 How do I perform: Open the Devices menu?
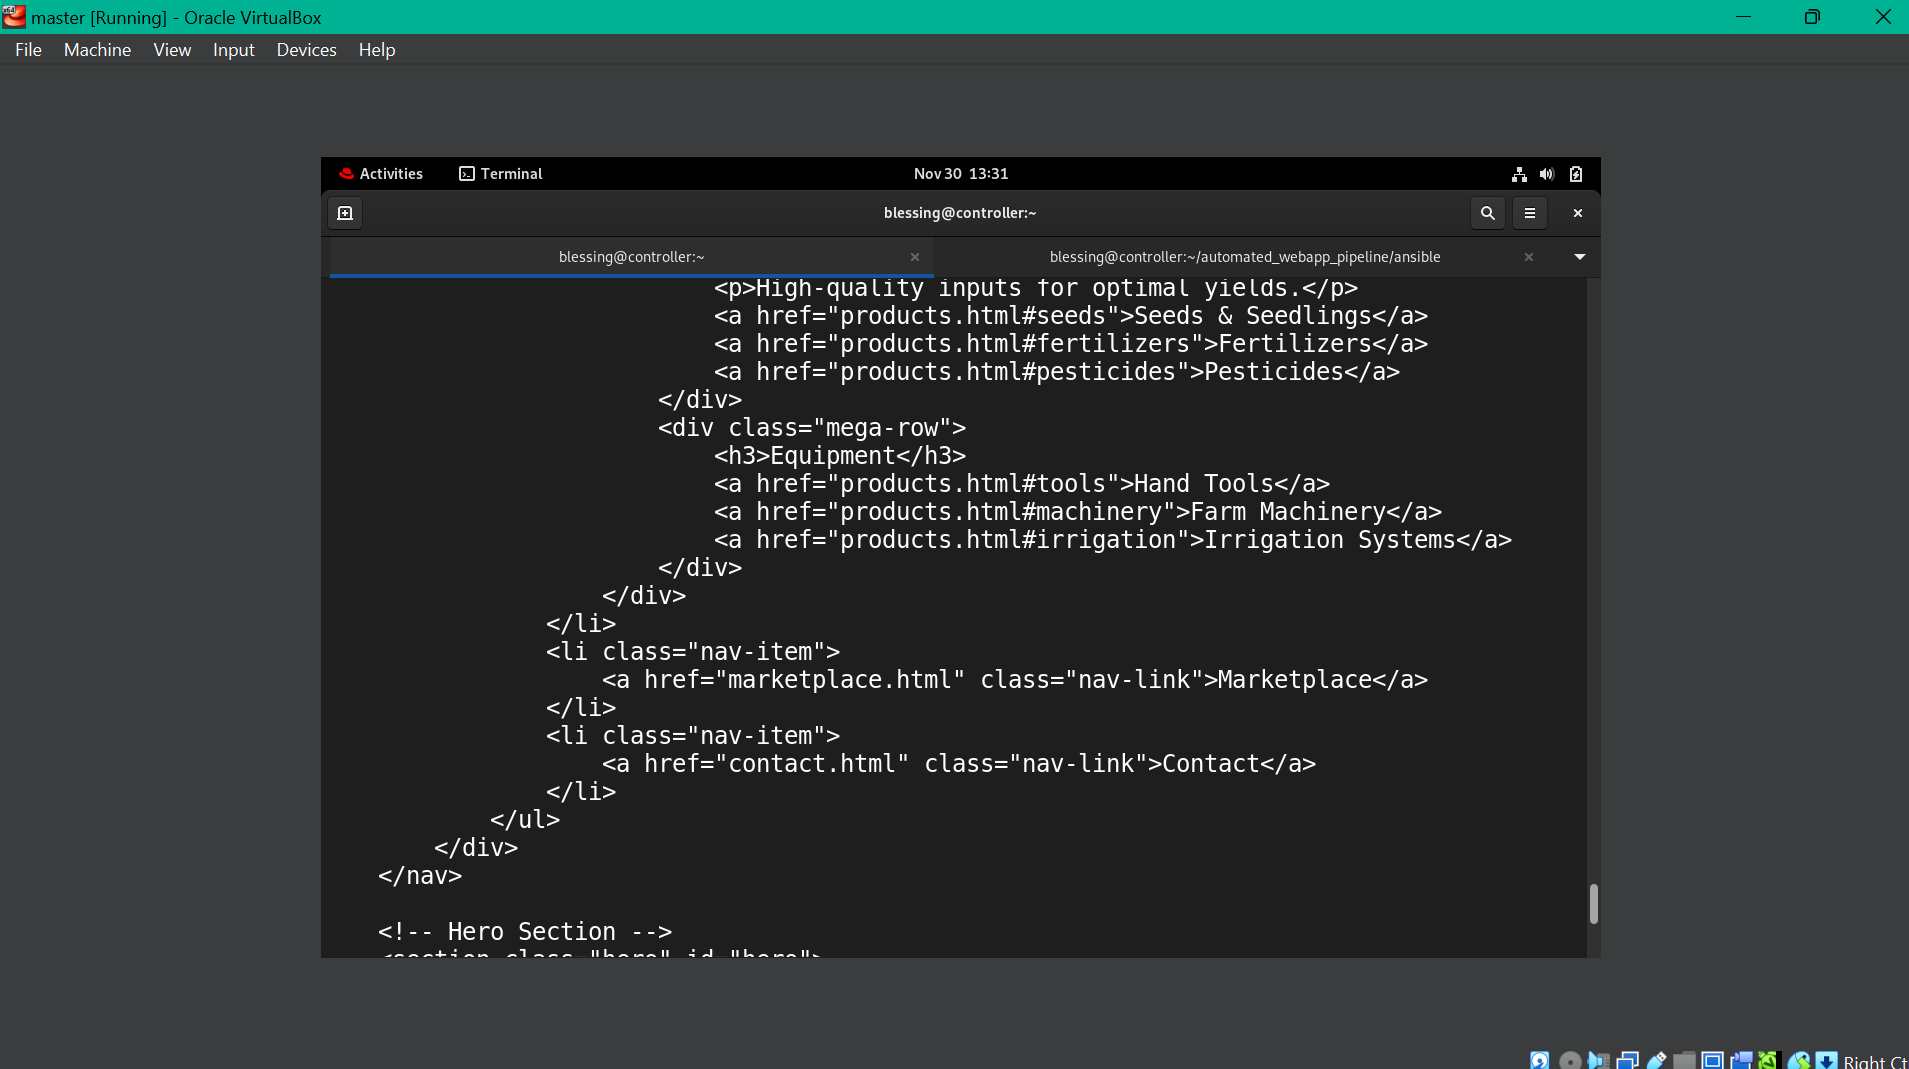pos(306,49)
